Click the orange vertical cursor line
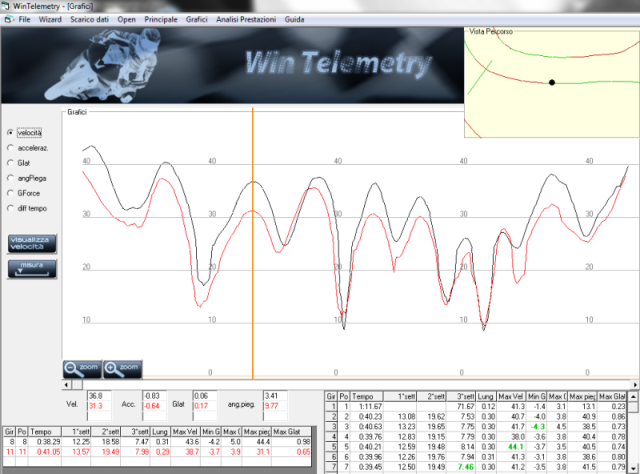 [253, 243]
